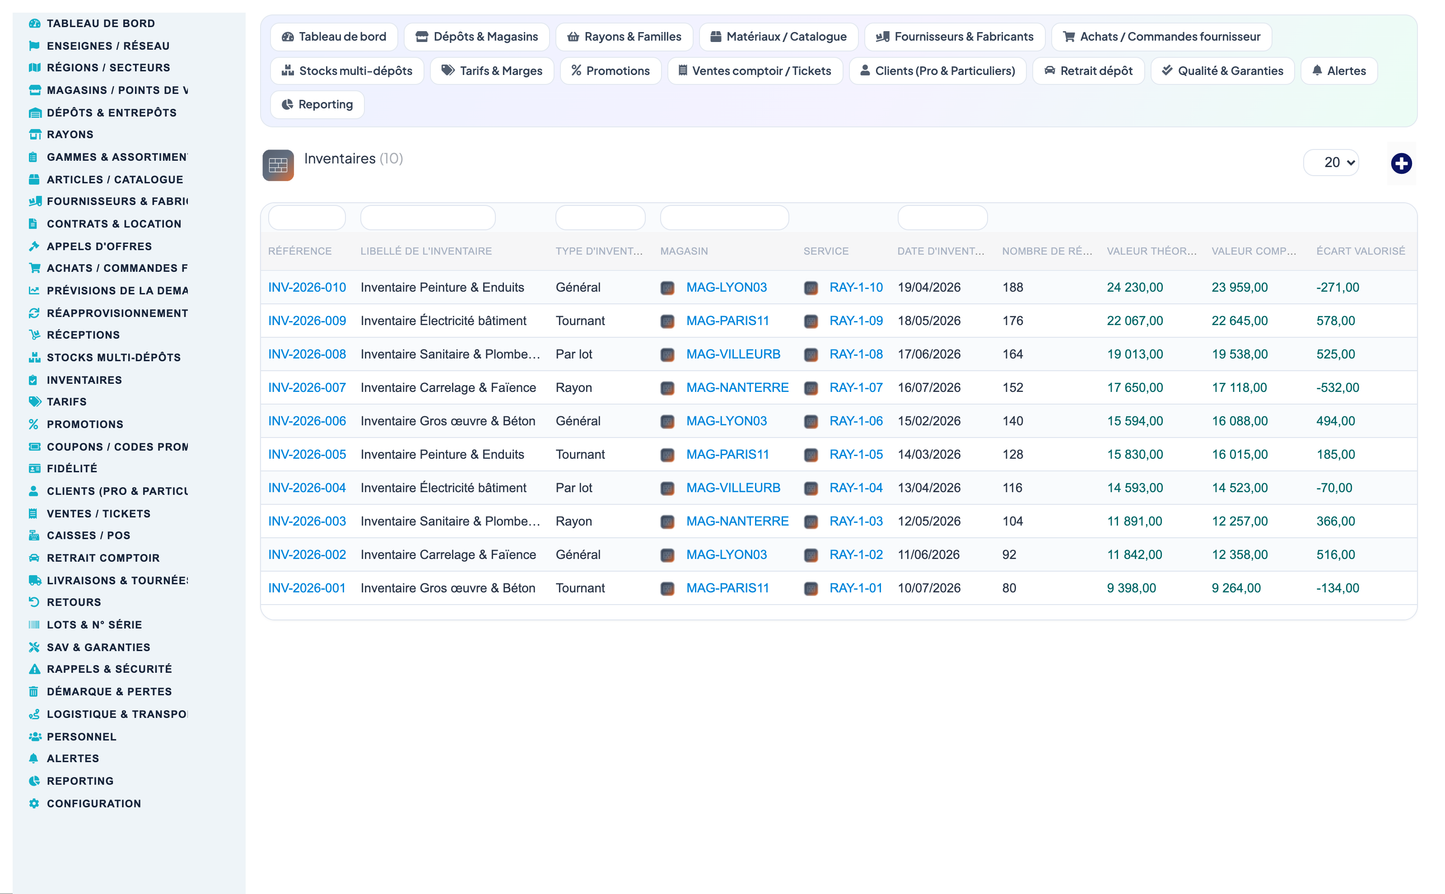Select Inventaires in the sidebar menu
This screenshot has height=894, width=1445.
pyautogui.click(x=84, y=380)
